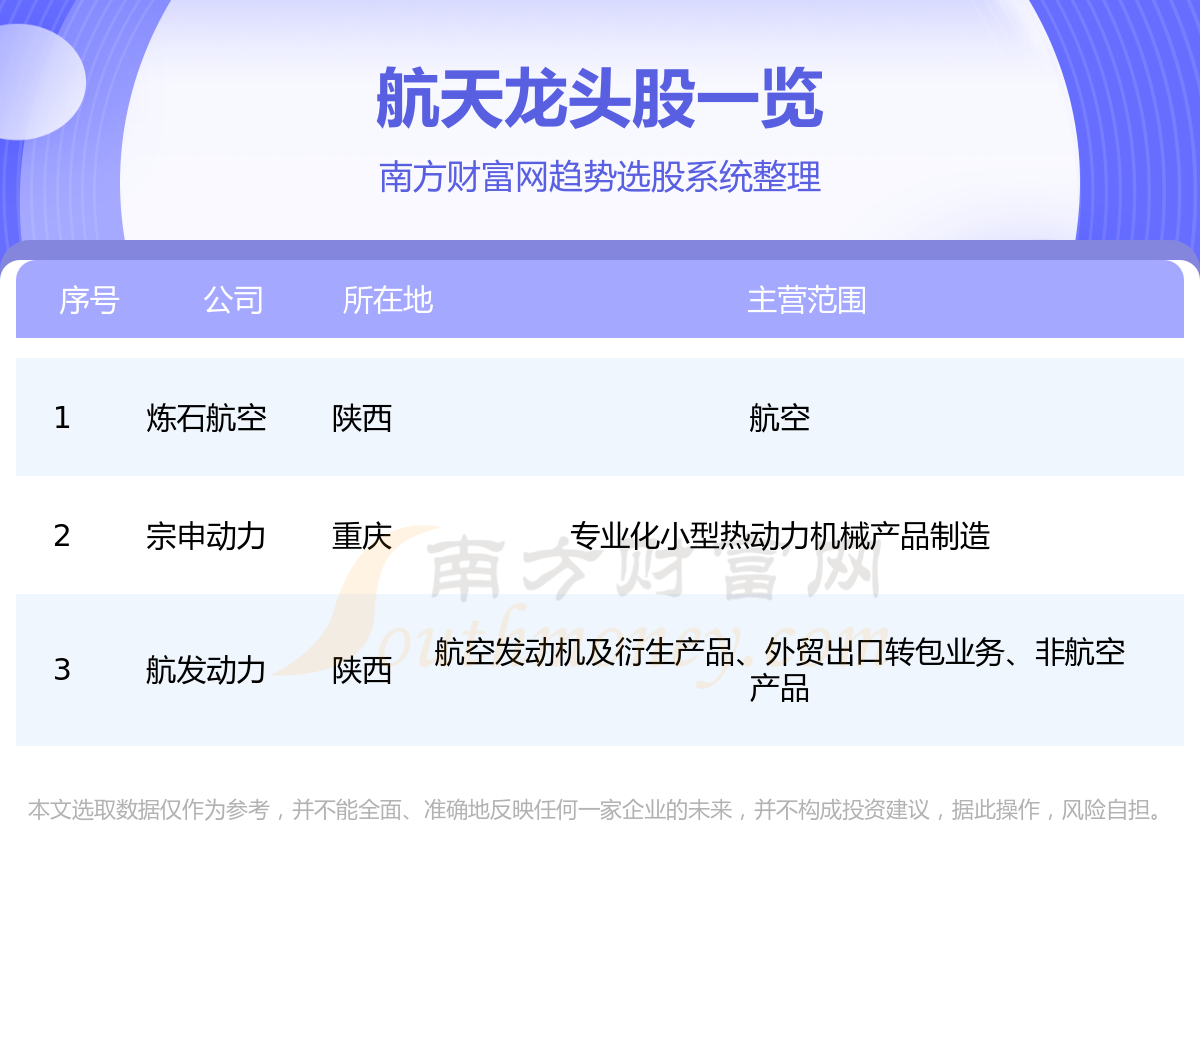
Task: Select row number 3 cell
Action: 62,669
